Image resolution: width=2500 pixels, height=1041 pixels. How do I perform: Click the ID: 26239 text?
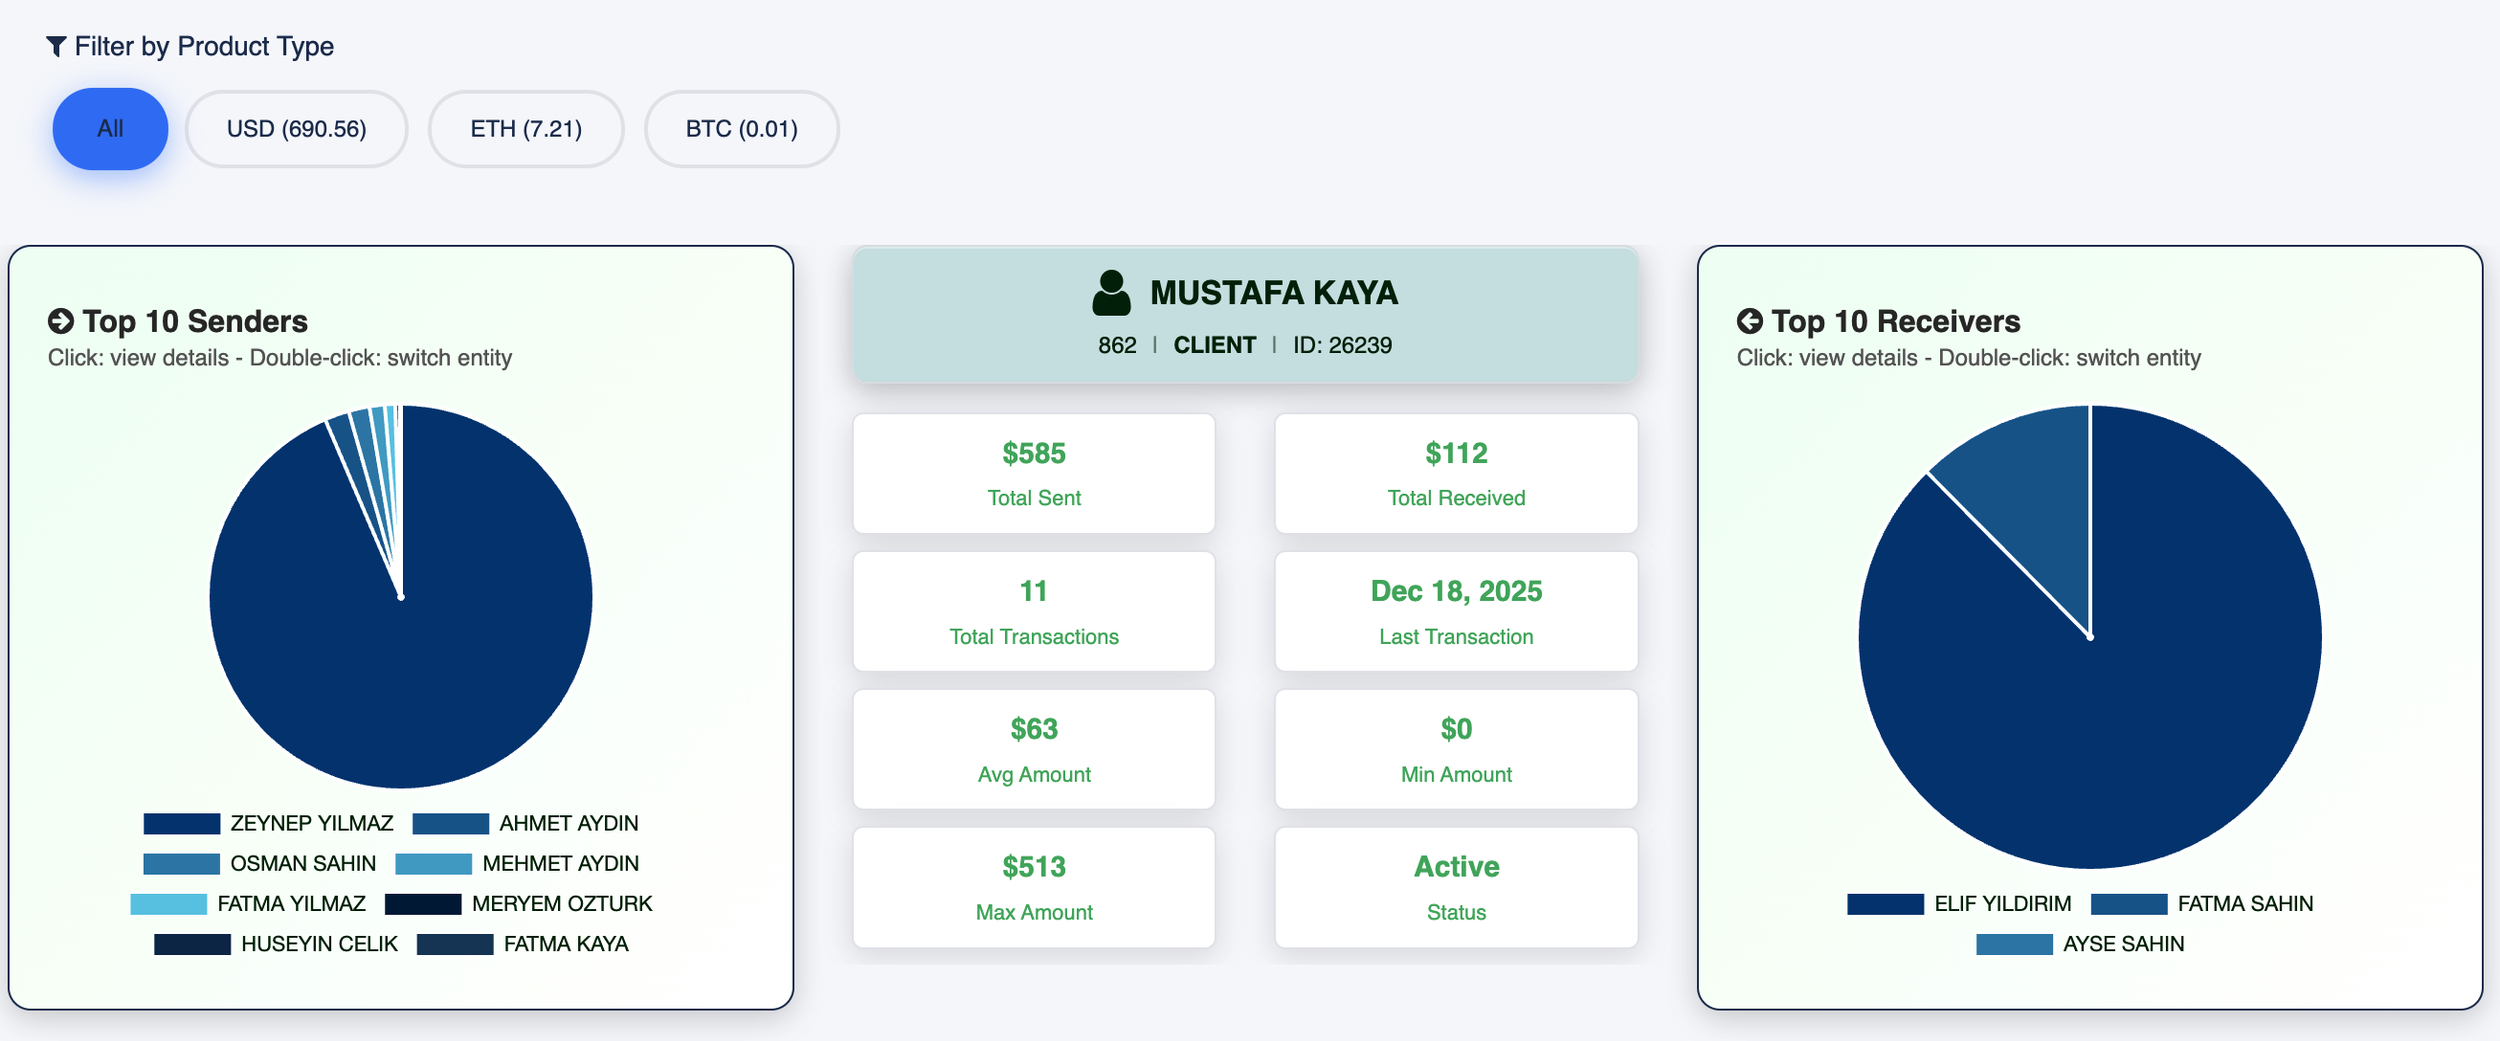coord(1342,345)
